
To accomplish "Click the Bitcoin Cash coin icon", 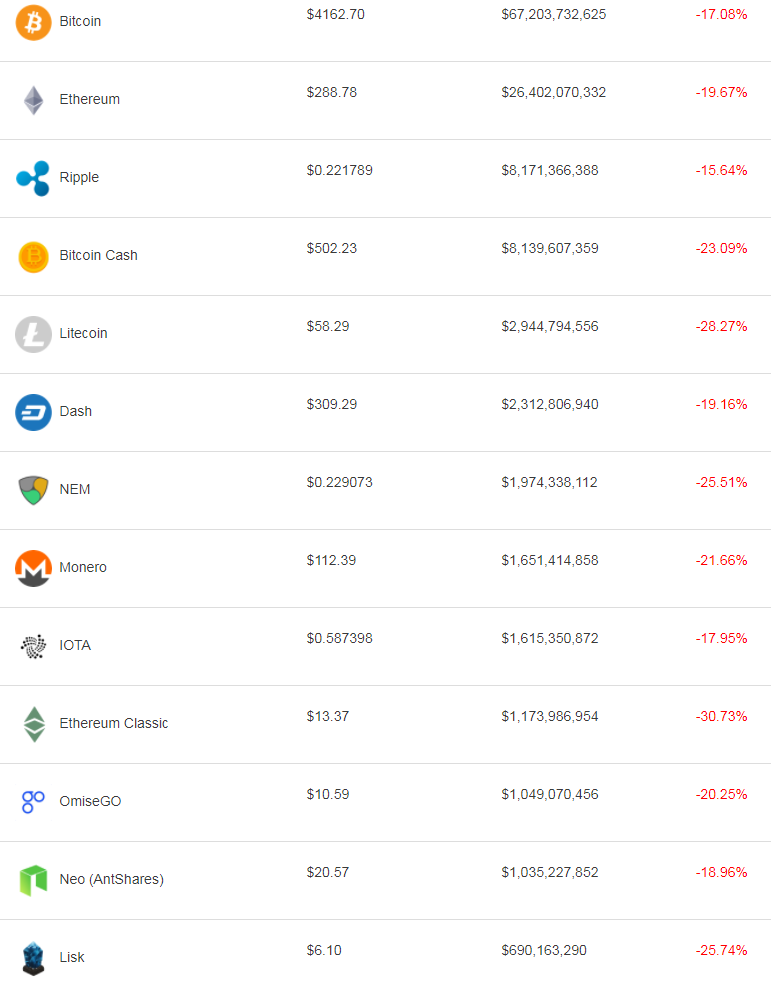I will pyautogui.click(x=33, y=256).
